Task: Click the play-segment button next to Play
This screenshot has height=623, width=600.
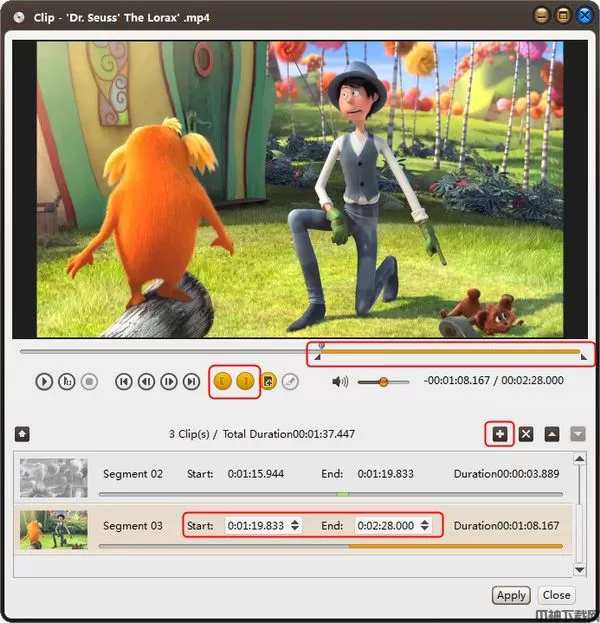Action: (66, 382)
